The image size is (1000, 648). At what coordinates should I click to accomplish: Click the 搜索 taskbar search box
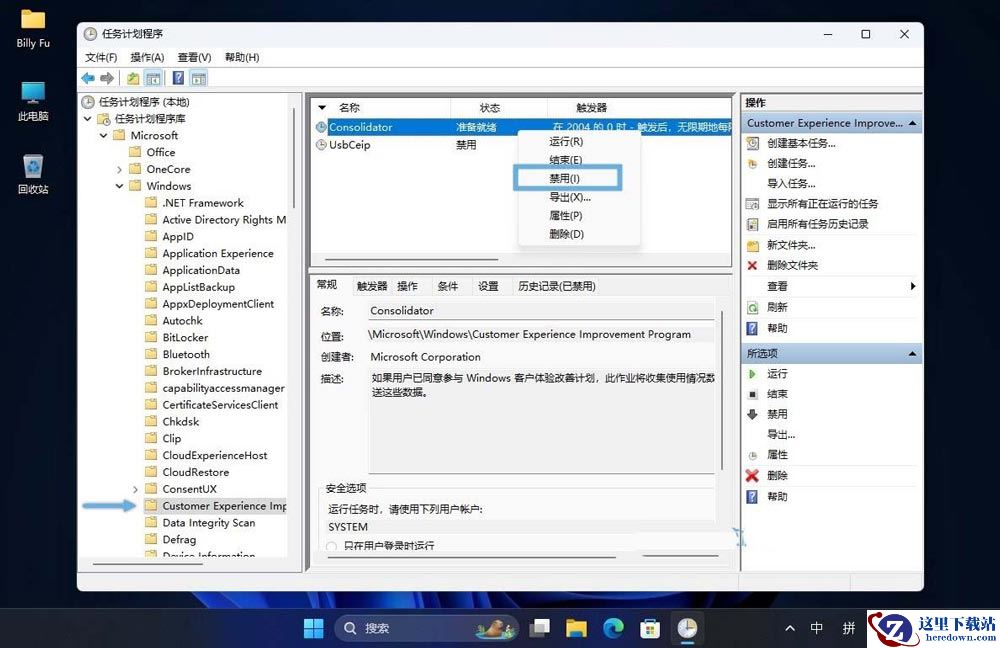pos(427,628)
